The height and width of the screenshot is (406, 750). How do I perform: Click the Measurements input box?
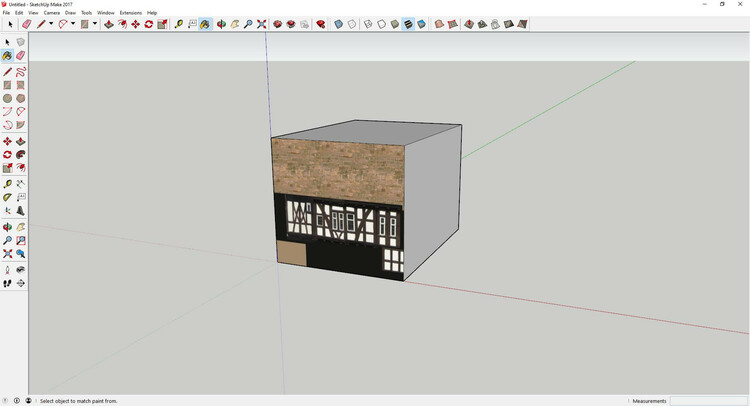(708, 401)
